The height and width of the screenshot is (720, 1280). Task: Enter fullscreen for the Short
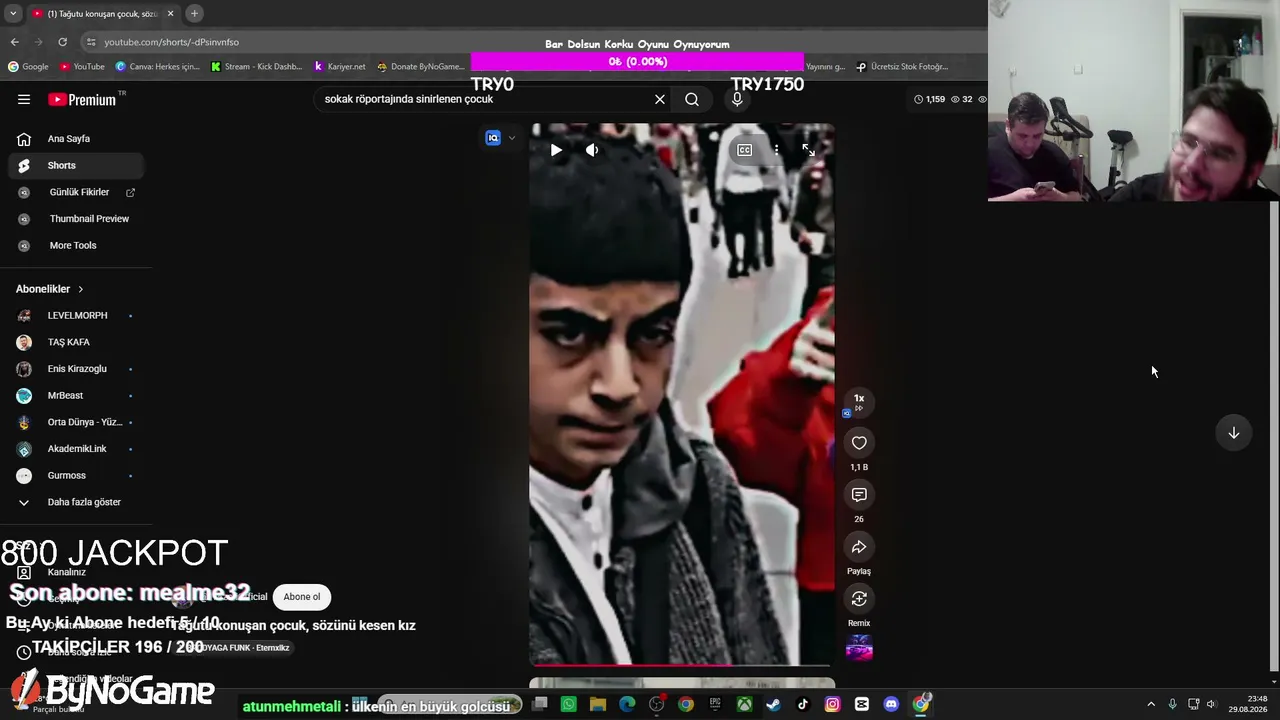pyautogui.click(x=808, y=150)
